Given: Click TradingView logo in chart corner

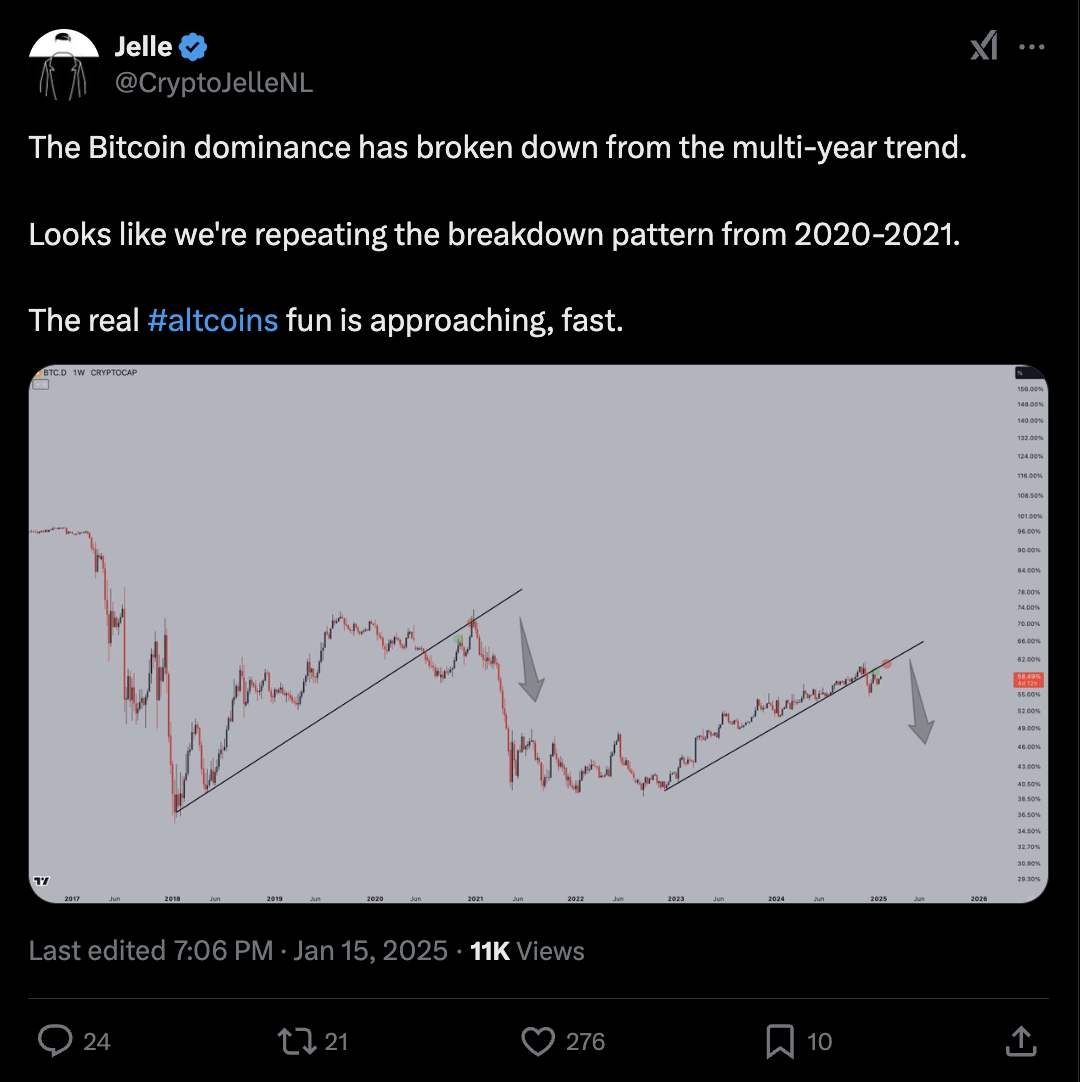Looking at the screenshot, I should point(41,881).
